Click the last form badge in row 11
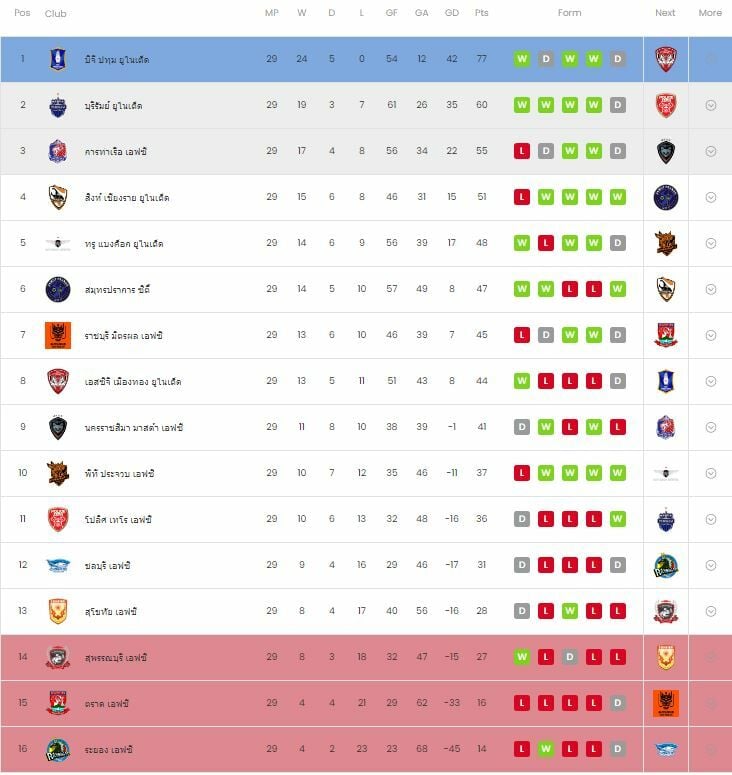 tap(617, 519)
